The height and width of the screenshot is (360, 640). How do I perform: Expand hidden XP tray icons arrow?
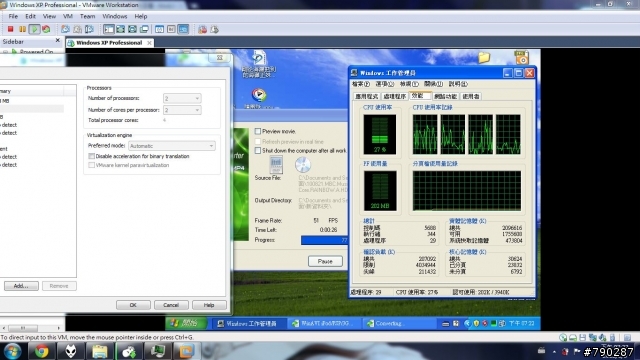coord(467,323)
